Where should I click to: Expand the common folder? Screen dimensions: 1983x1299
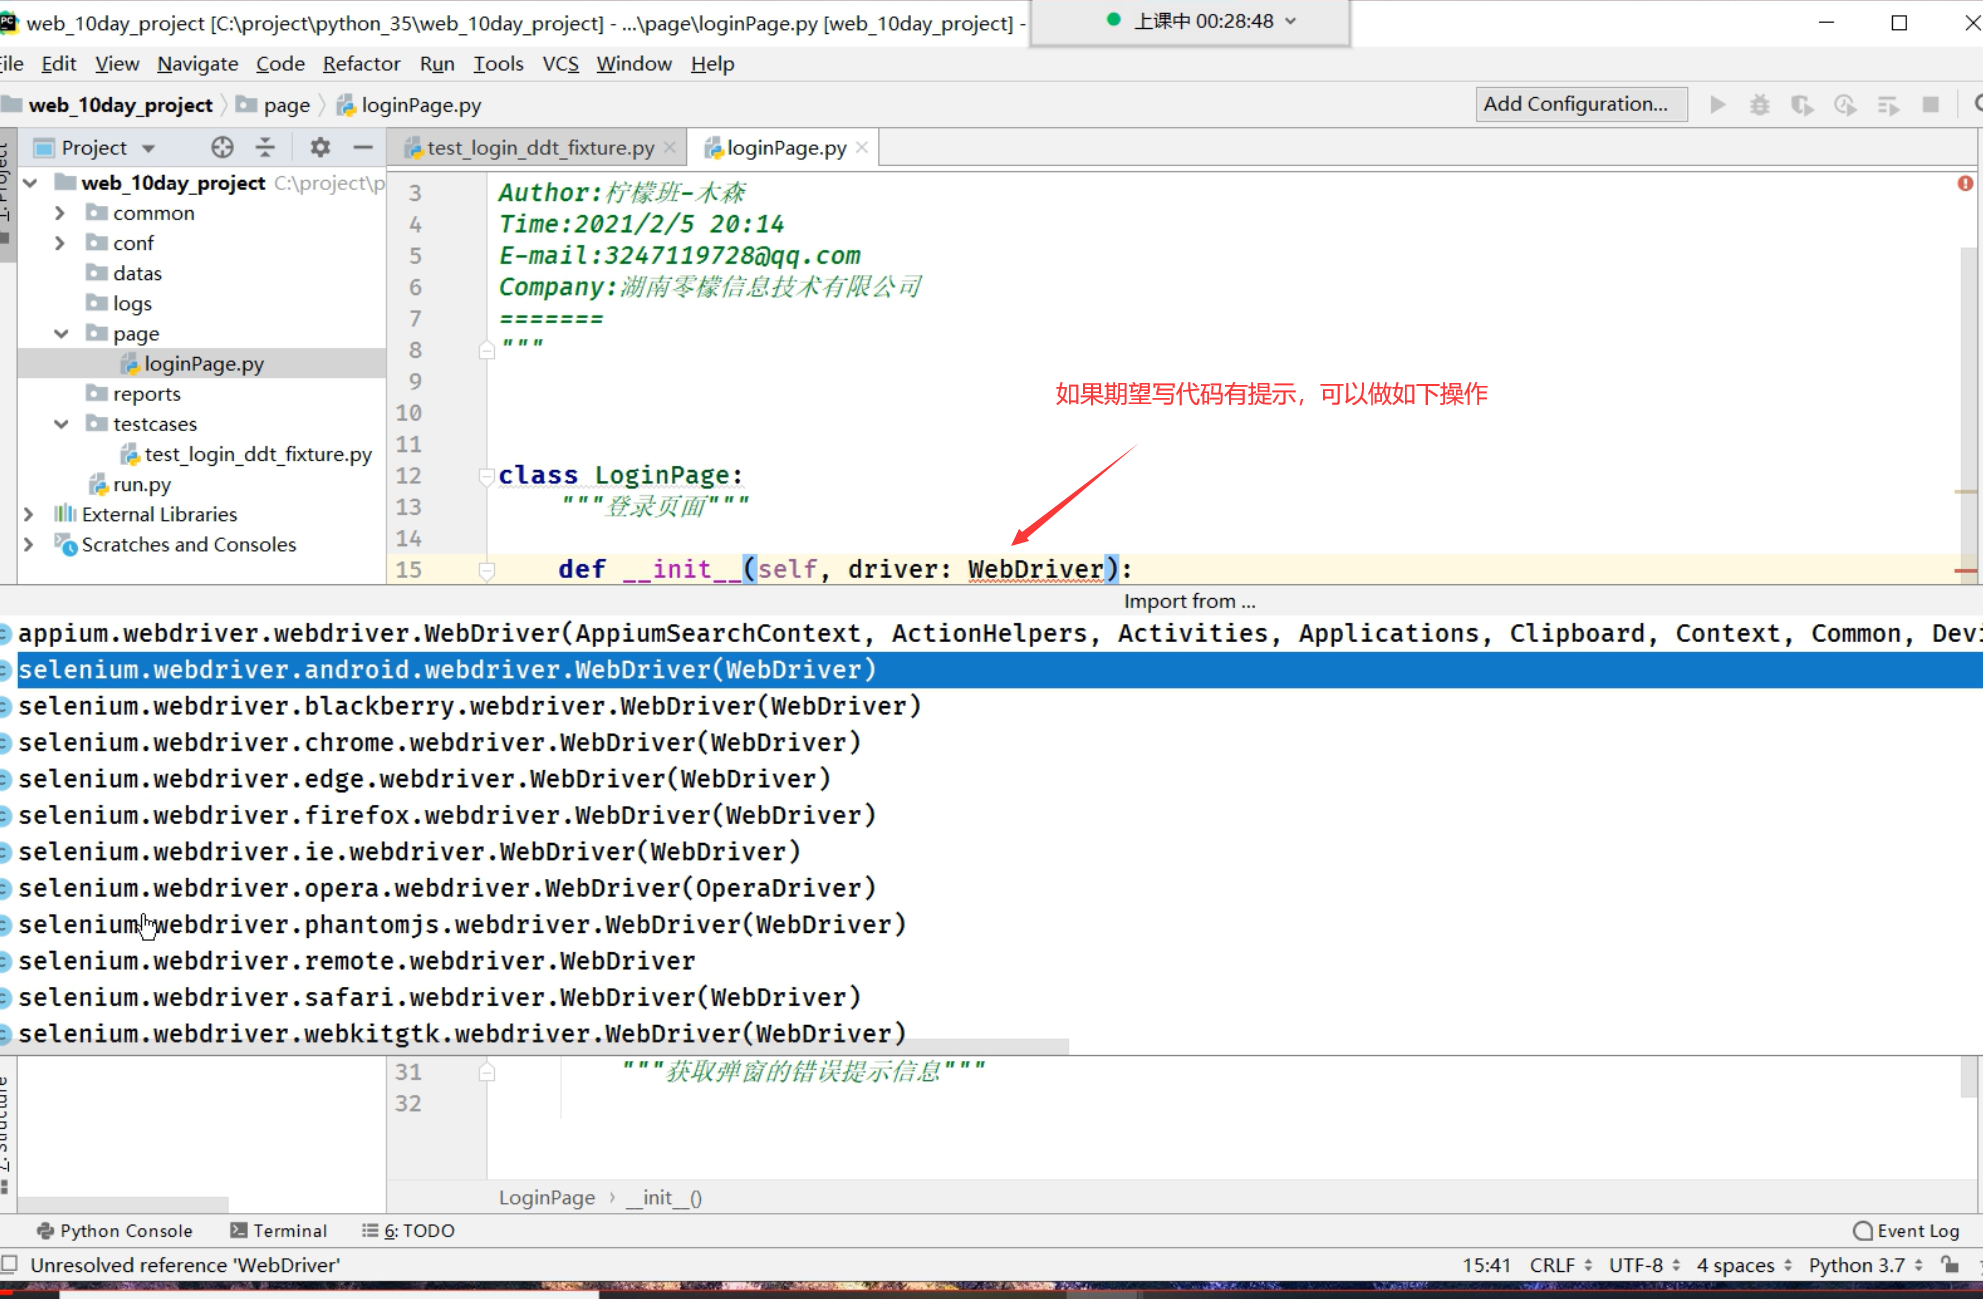(x=60, y=213)
